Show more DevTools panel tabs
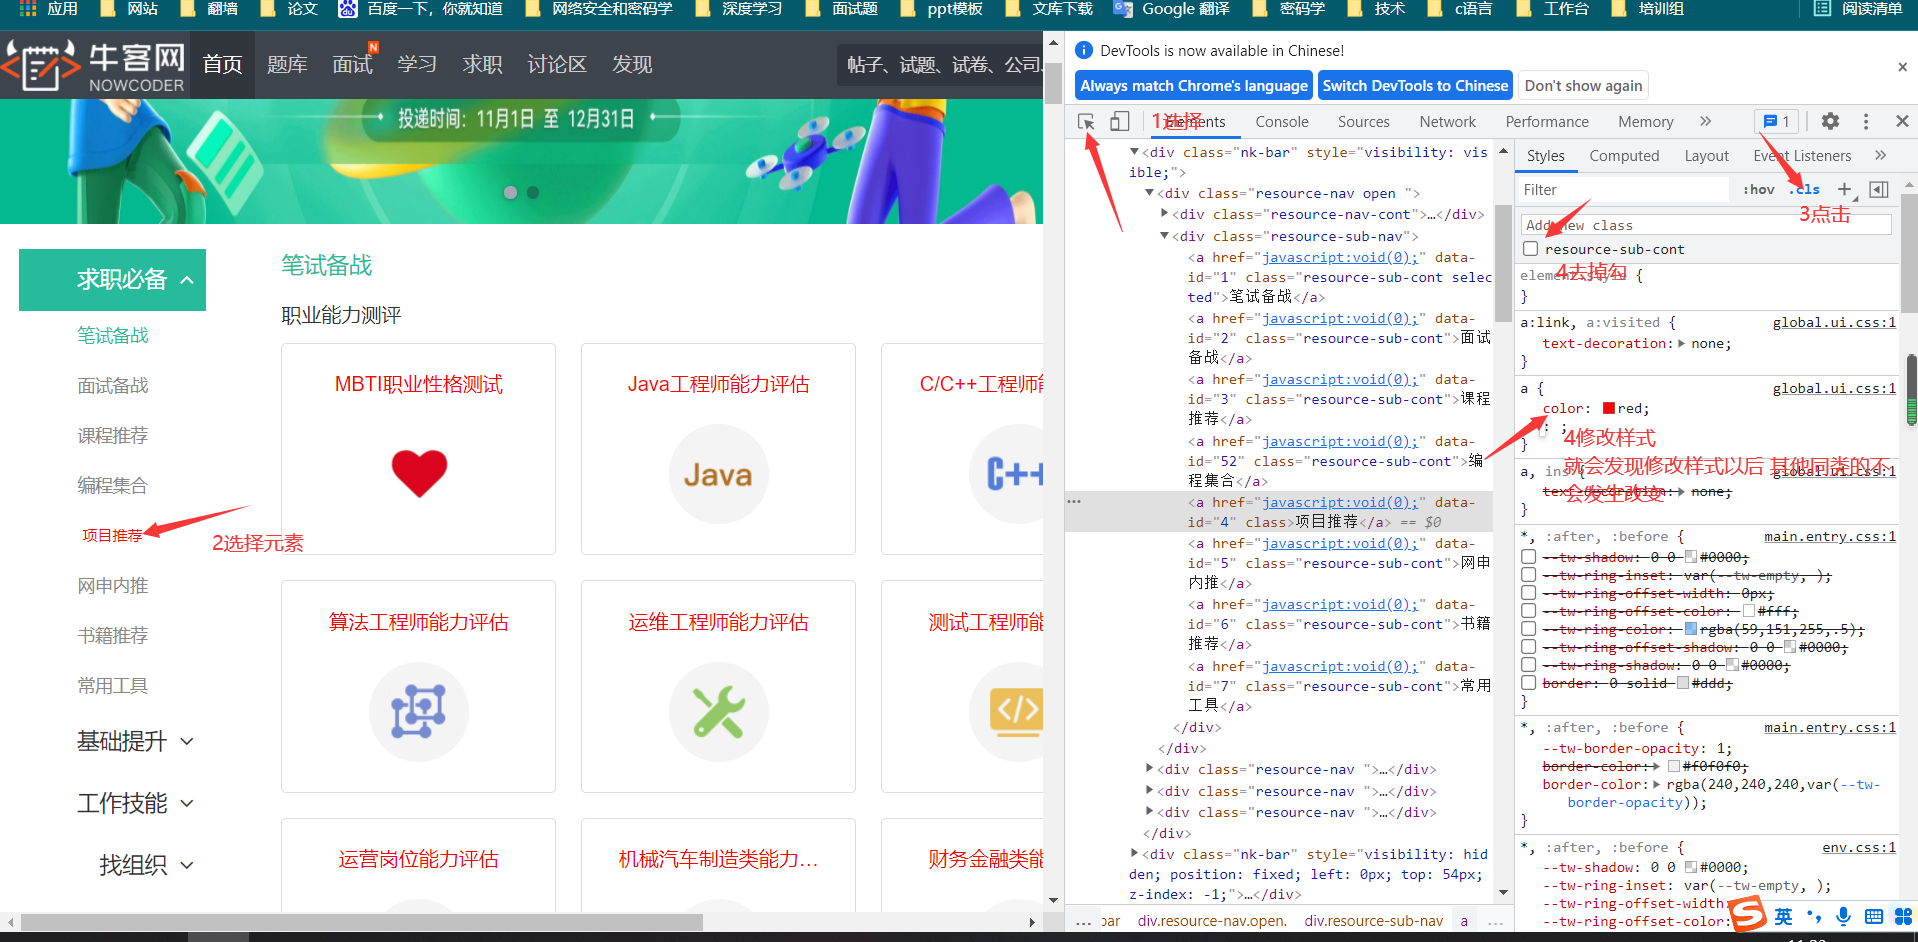 coord(1705,121)
